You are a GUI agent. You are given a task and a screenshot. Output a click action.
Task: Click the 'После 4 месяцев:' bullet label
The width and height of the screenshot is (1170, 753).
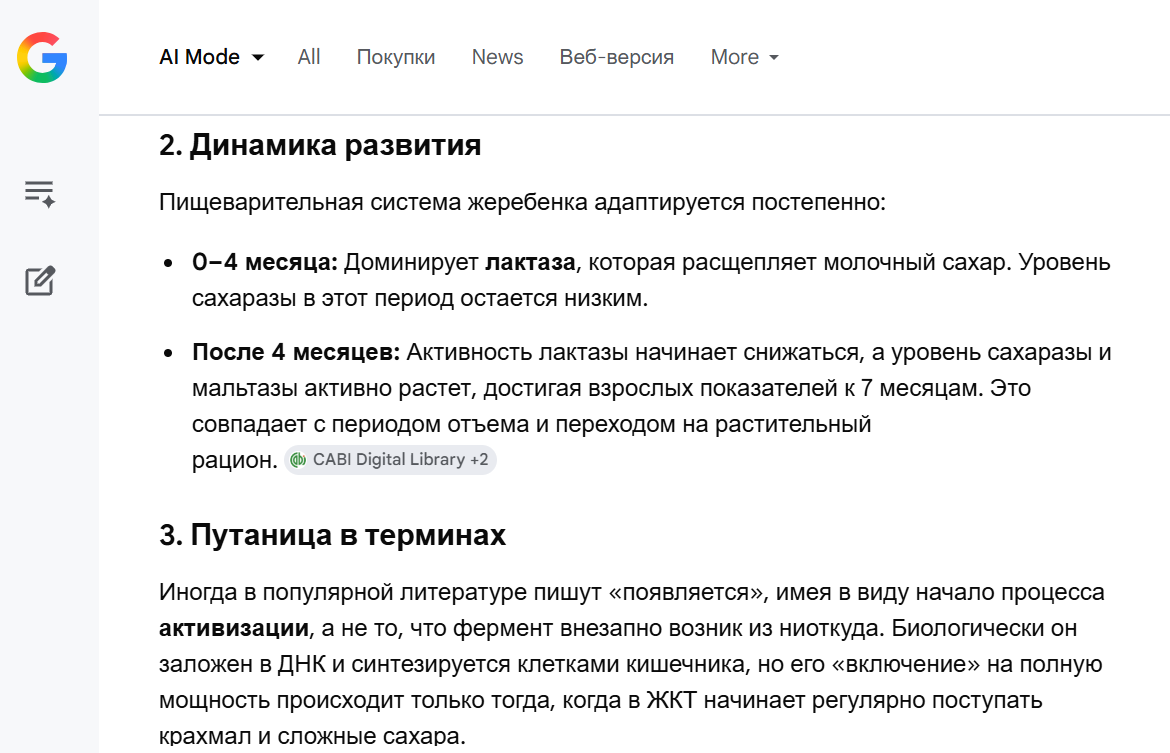(296, 353)
